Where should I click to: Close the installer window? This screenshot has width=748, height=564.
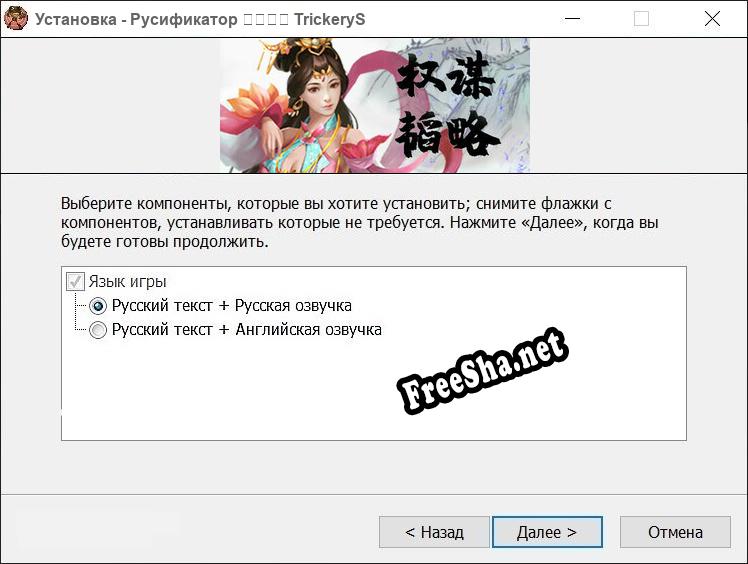pyautogui.click(x=712, y=18)
